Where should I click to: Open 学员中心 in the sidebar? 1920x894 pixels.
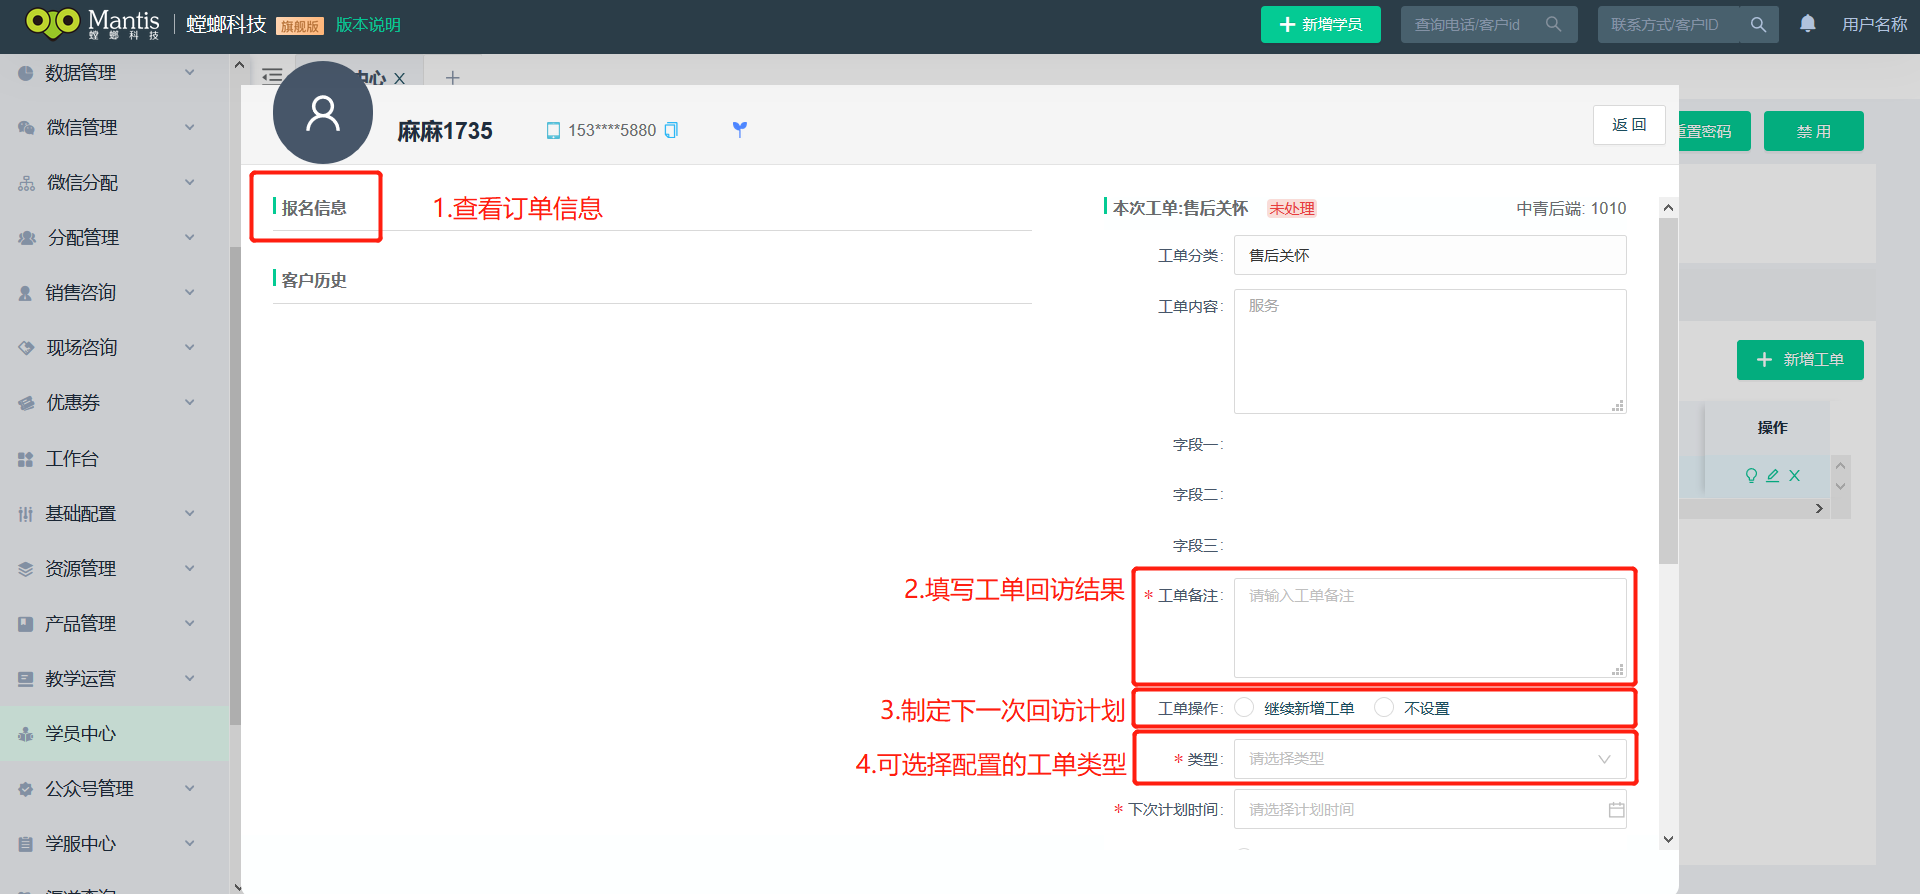click(x=114, y=734)
